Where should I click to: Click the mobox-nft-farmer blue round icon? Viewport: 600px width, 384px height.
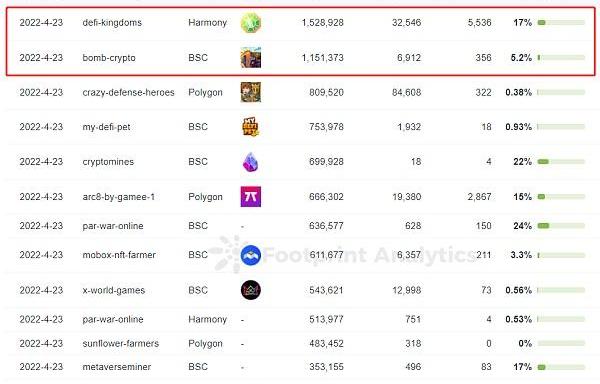(251, 255)
